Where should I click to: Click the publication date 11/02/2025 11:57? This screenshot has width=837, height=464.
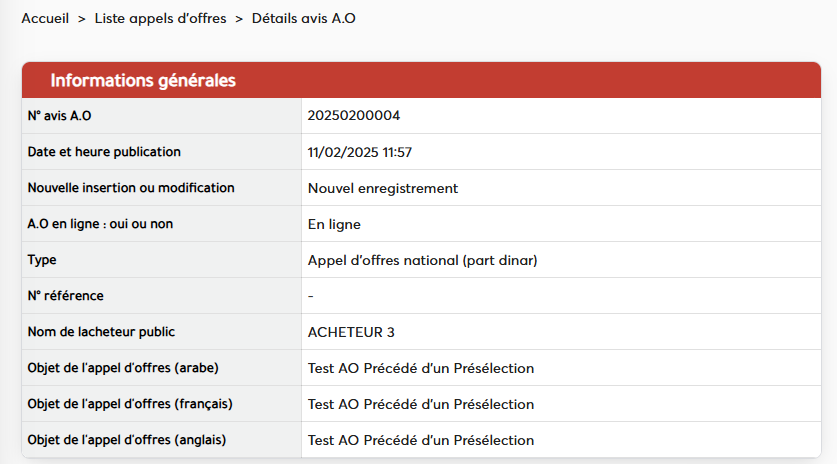(360, 152)
